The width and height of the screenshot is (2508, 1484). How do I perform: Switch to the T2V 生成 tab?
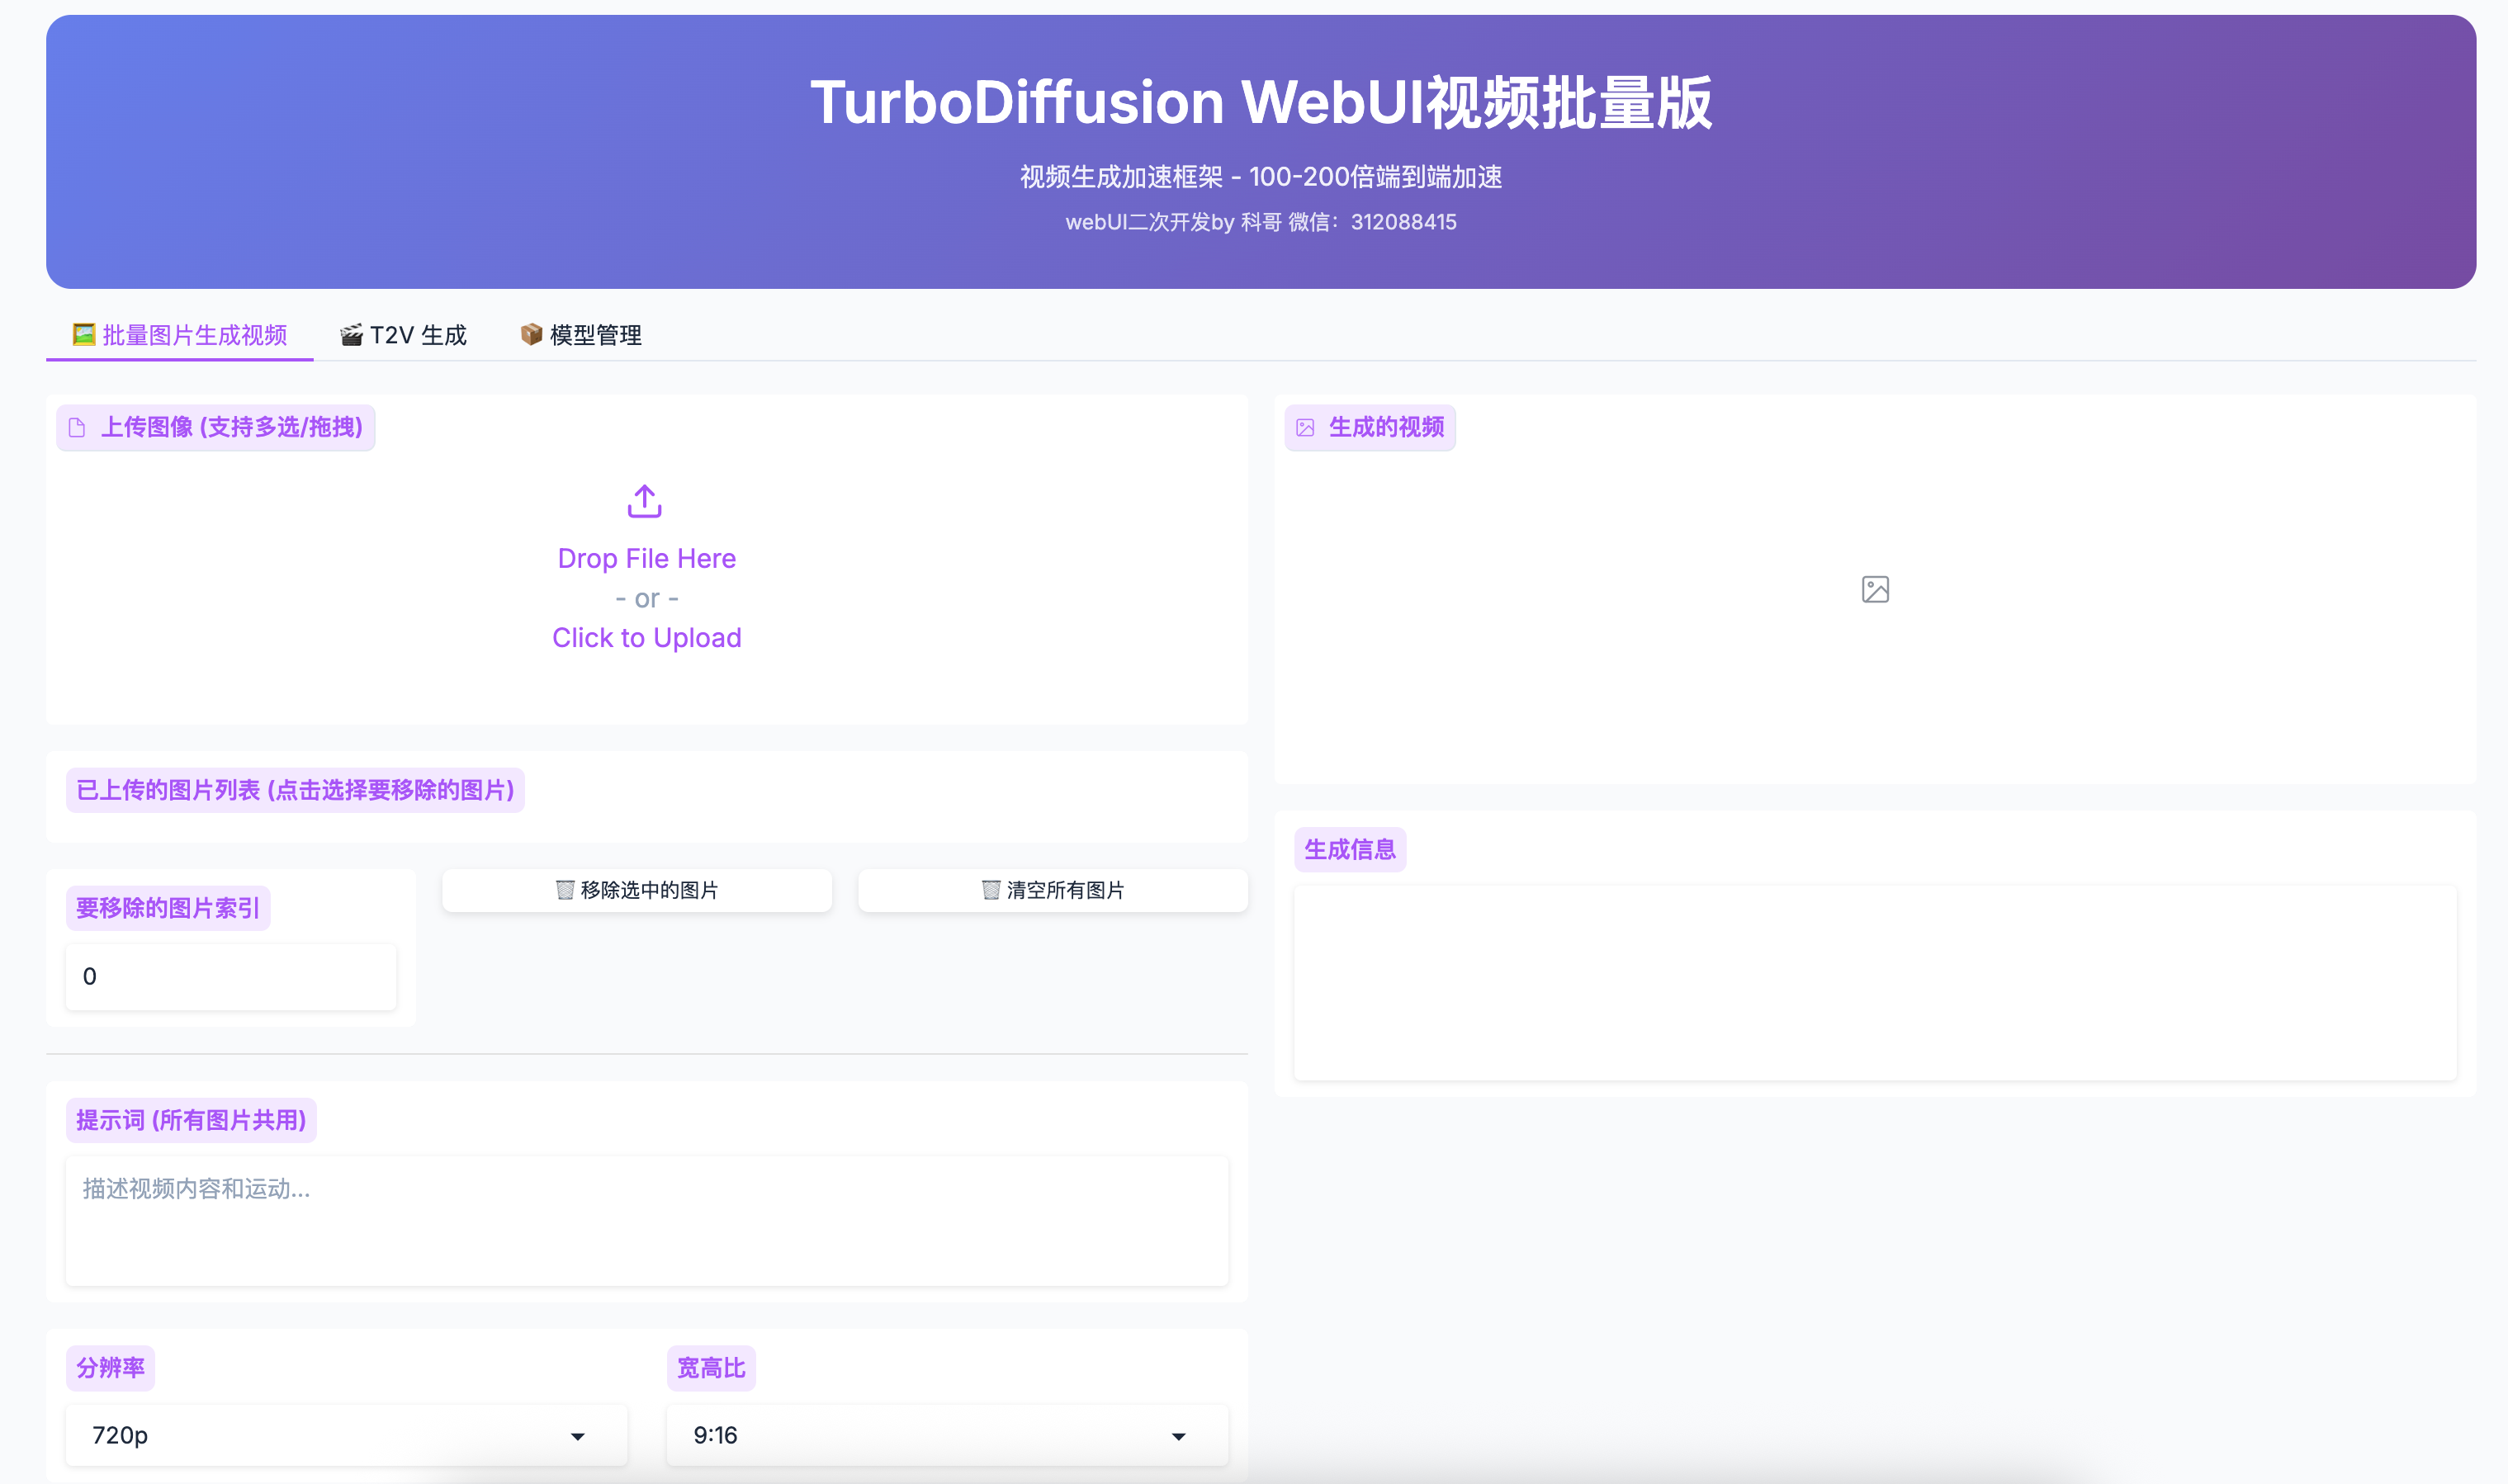[x=417, y=335]
